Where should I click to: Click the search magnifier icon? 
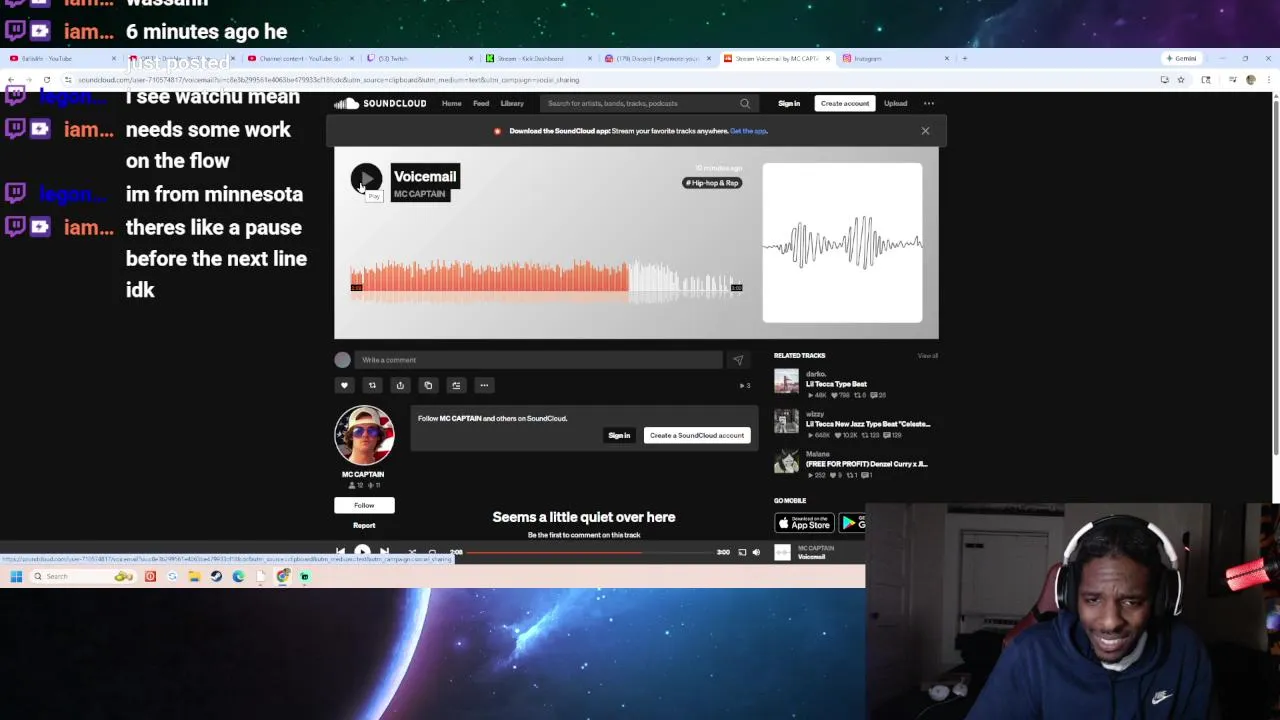(745, 103)
